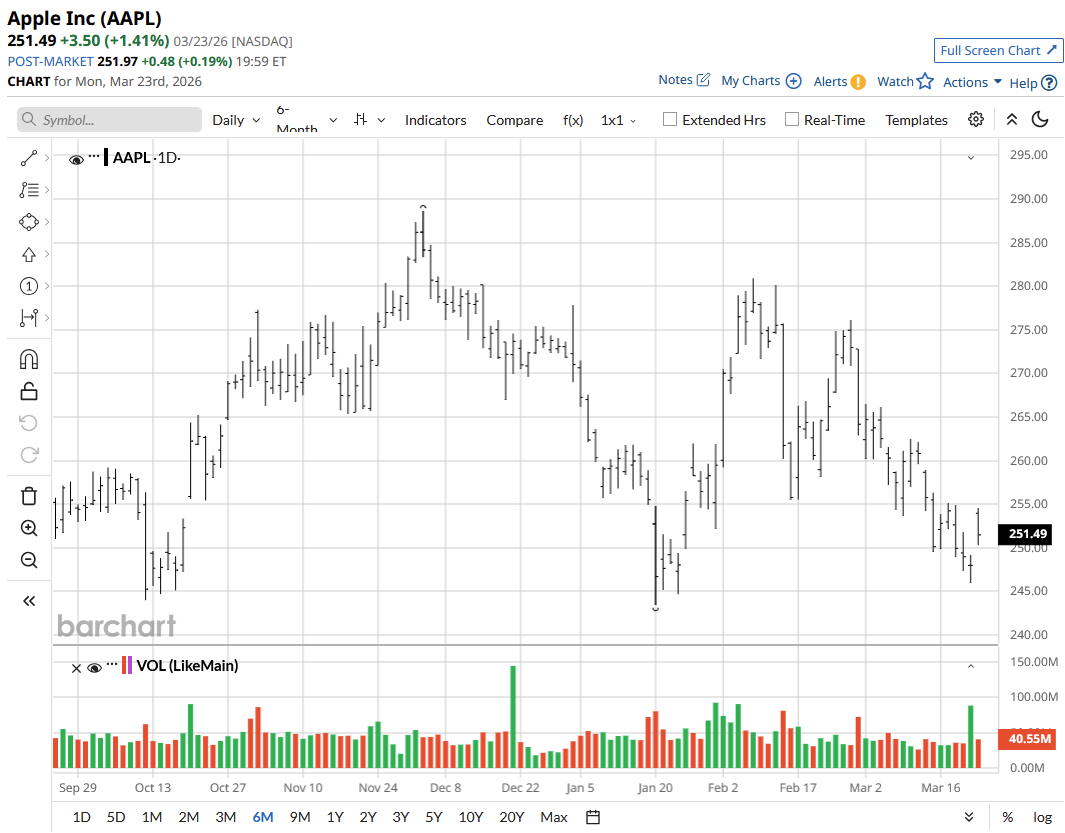Hide the VOL indicator

coord(94,668)
